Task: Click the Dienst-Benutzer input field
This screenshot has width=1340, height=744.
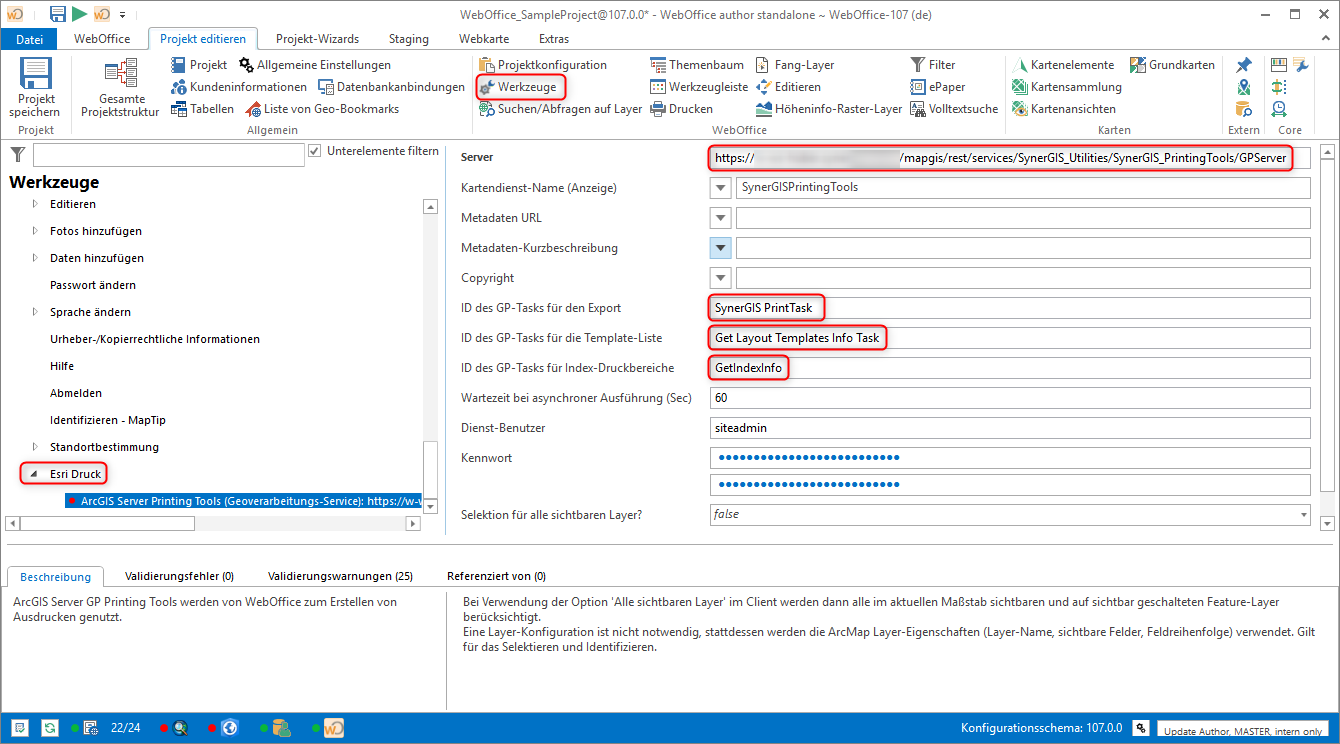Action: 1009,428
